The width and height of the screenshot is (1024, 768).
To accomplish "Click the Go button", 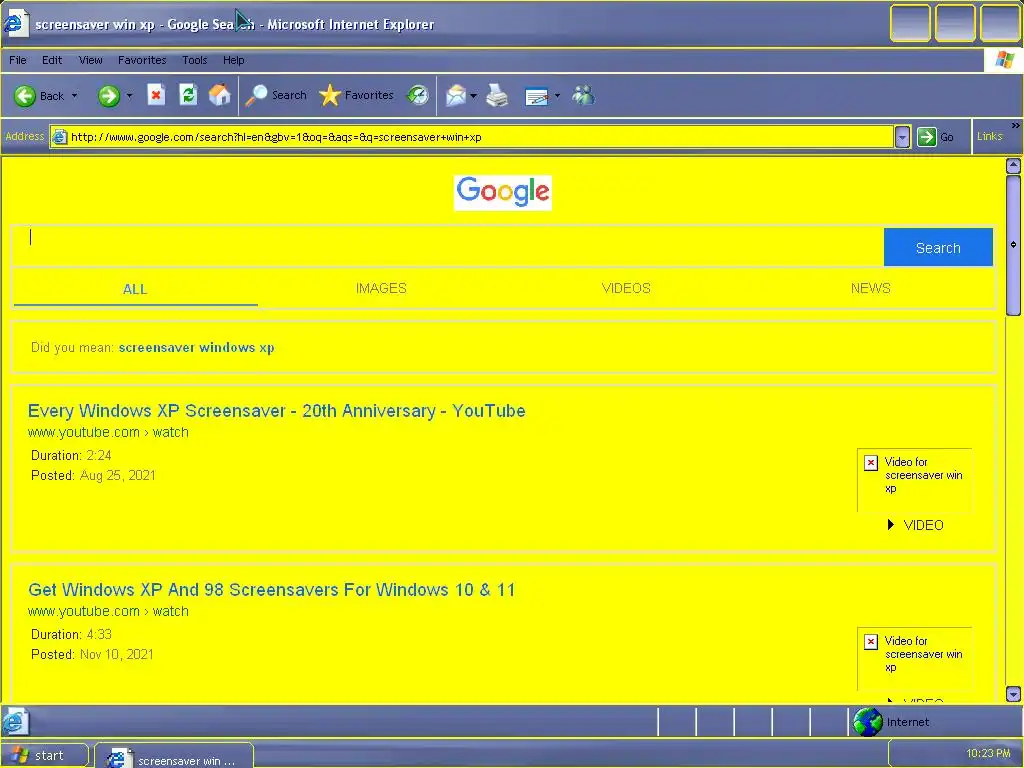I will pos(935,137).
